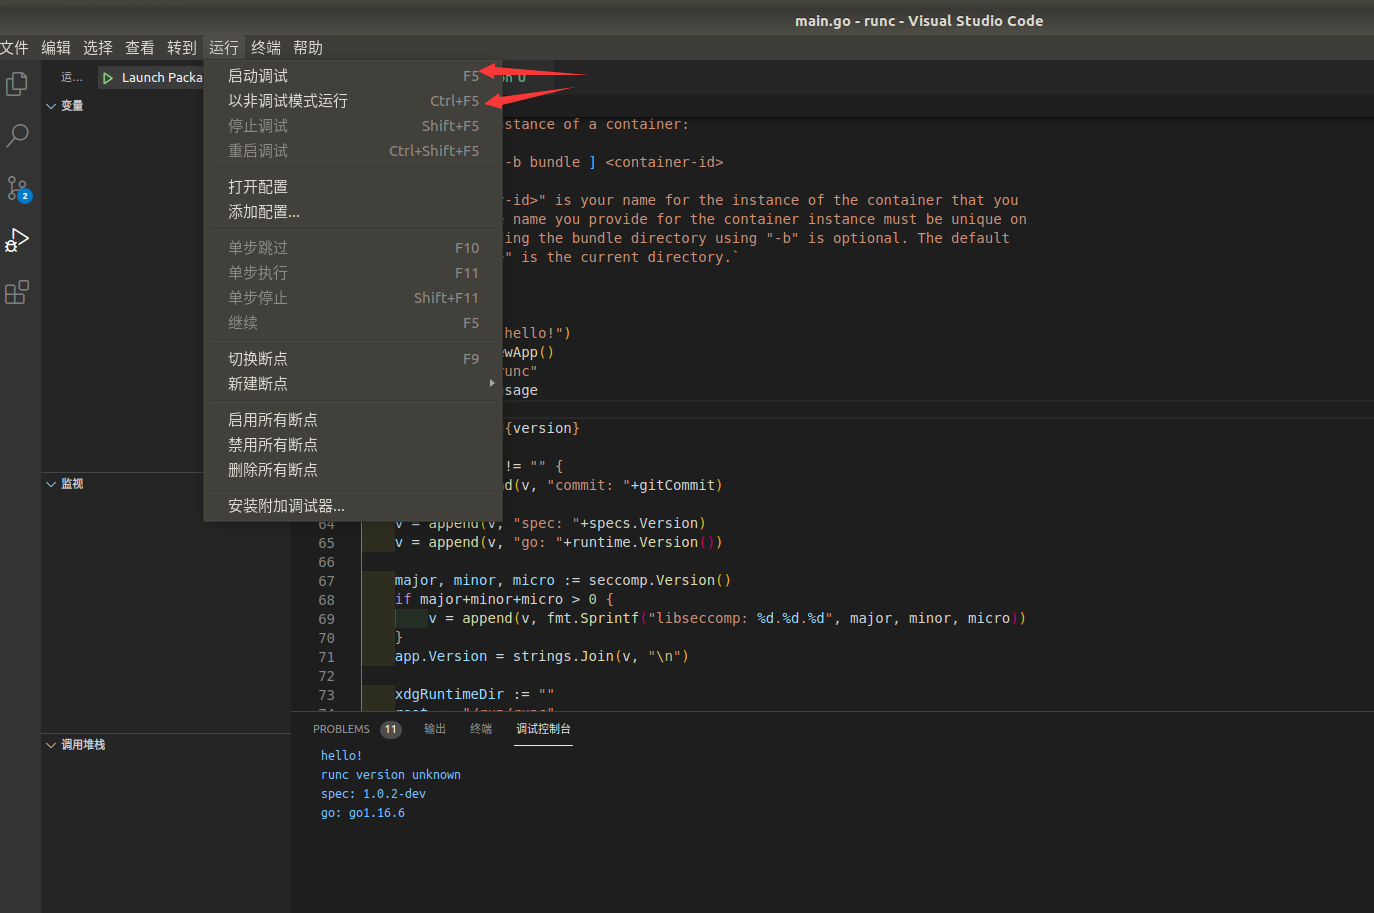Select 切换断点 menu entry

tap(353, 359)
